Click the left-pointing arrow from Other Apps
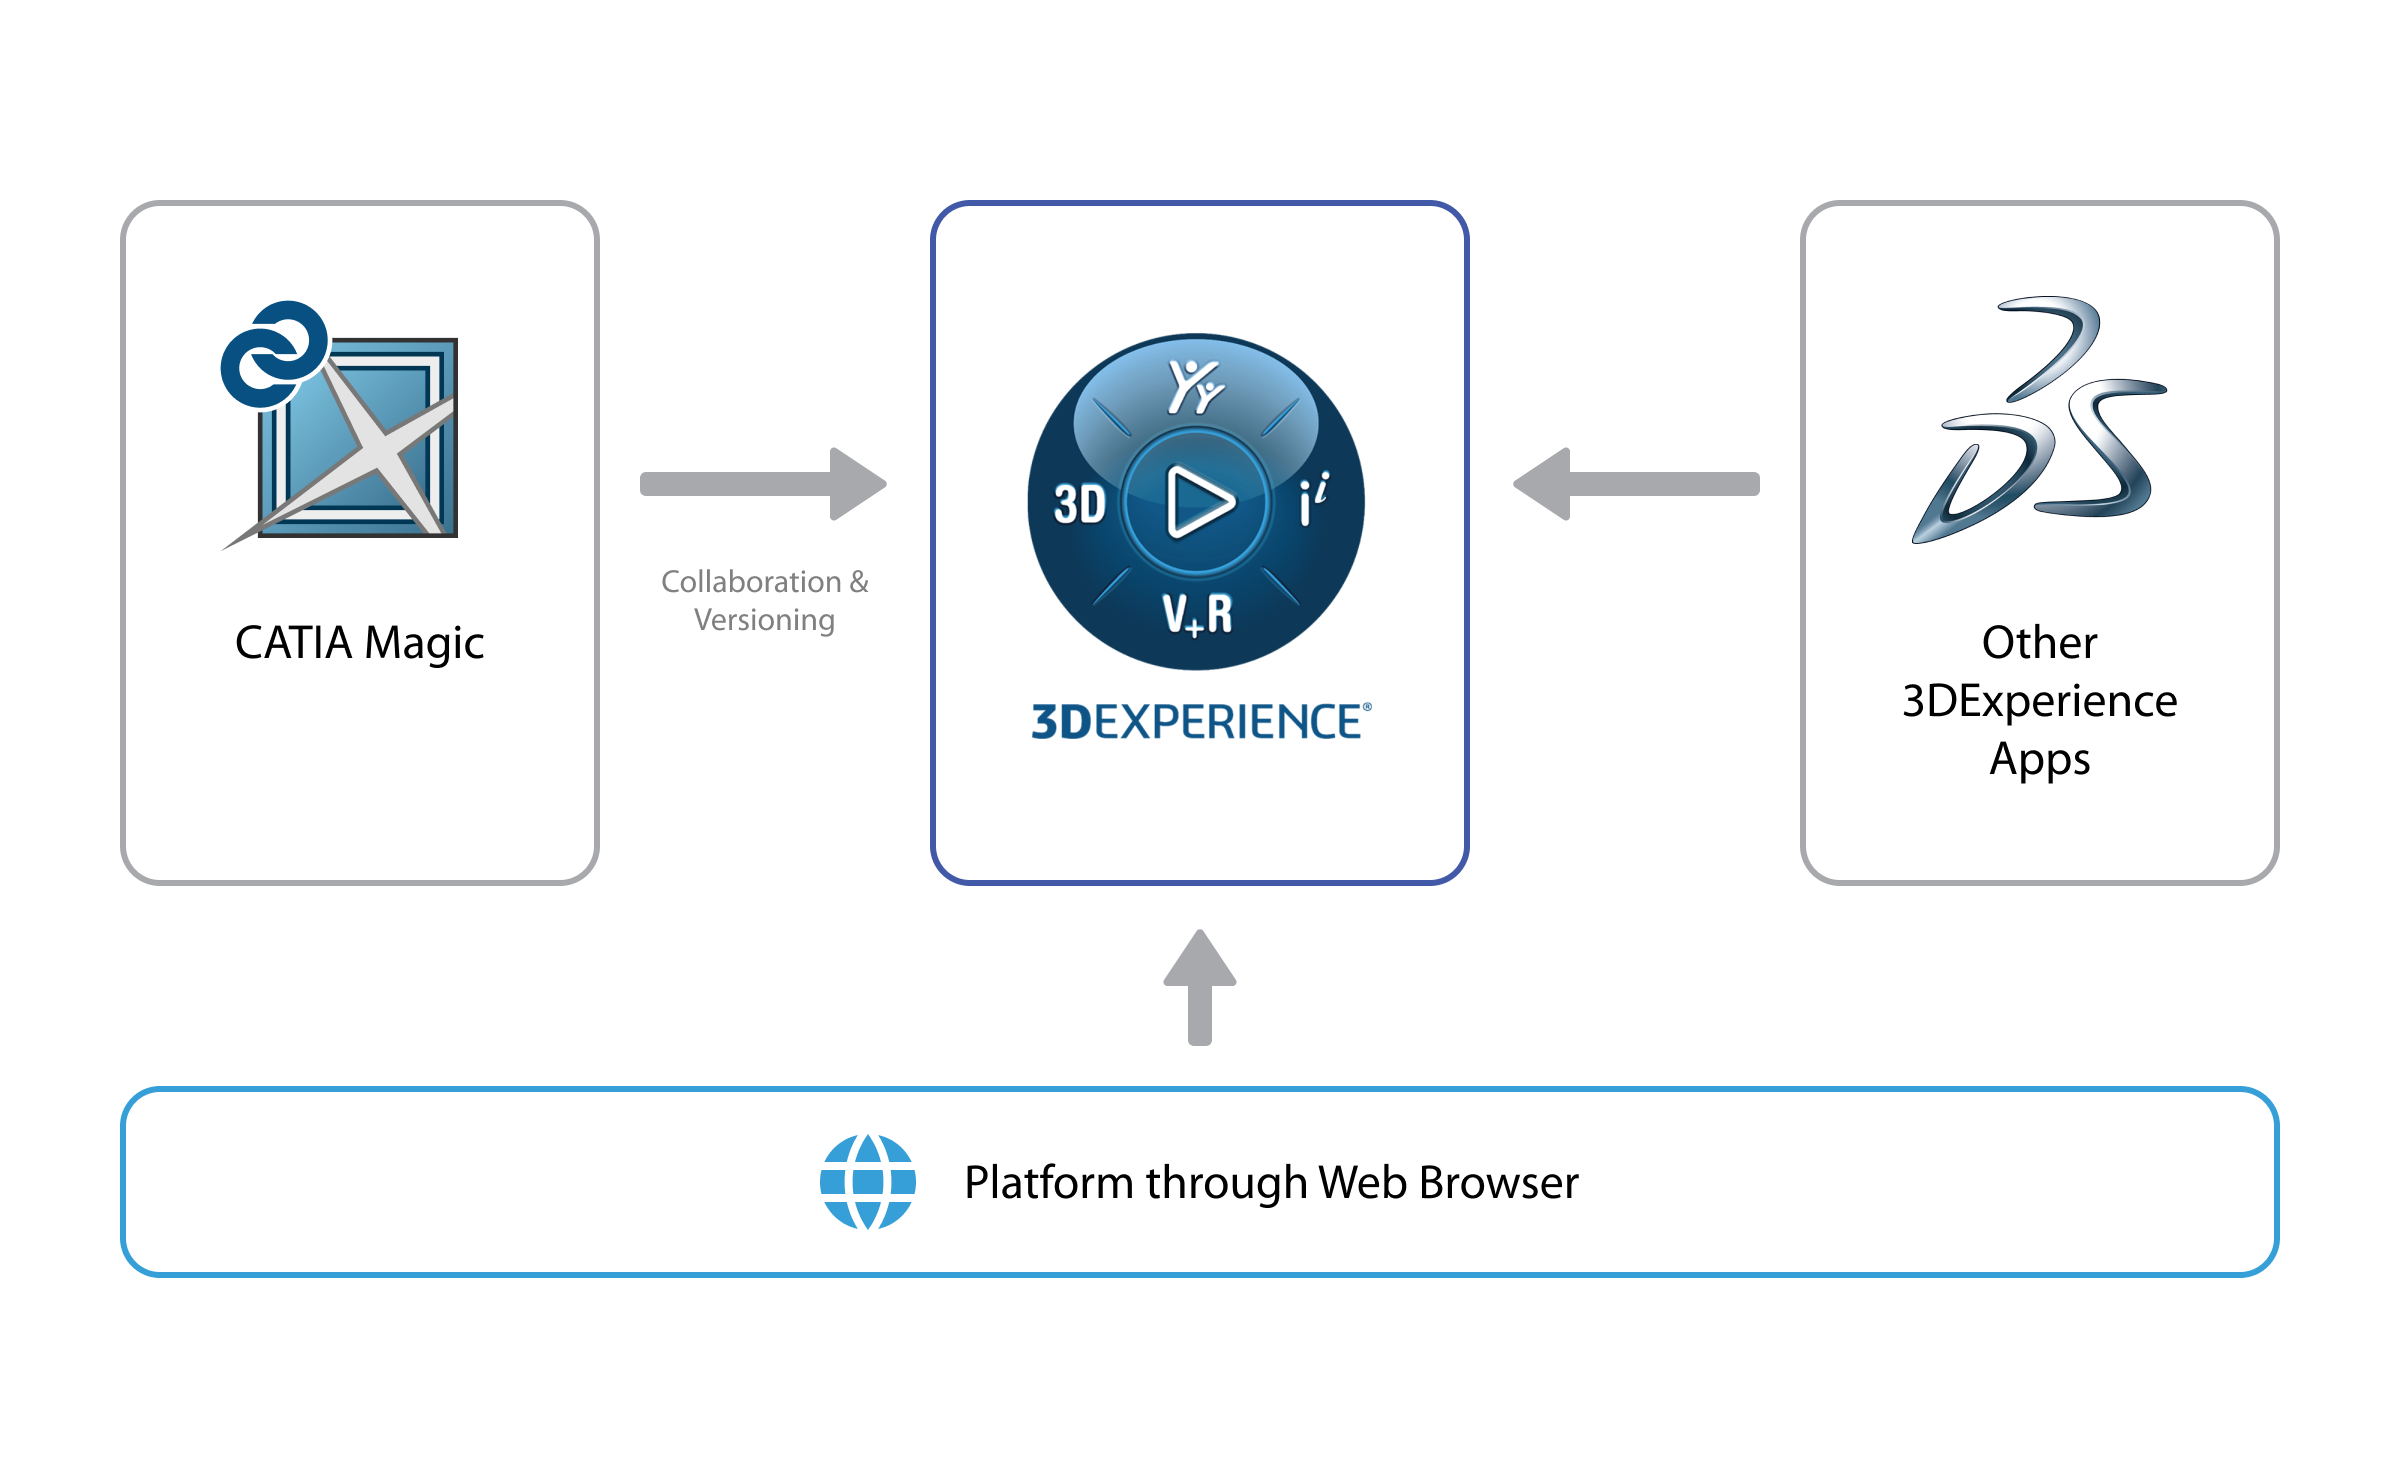This screenshot has height=1478, width=2400. tap(1636, 484)
